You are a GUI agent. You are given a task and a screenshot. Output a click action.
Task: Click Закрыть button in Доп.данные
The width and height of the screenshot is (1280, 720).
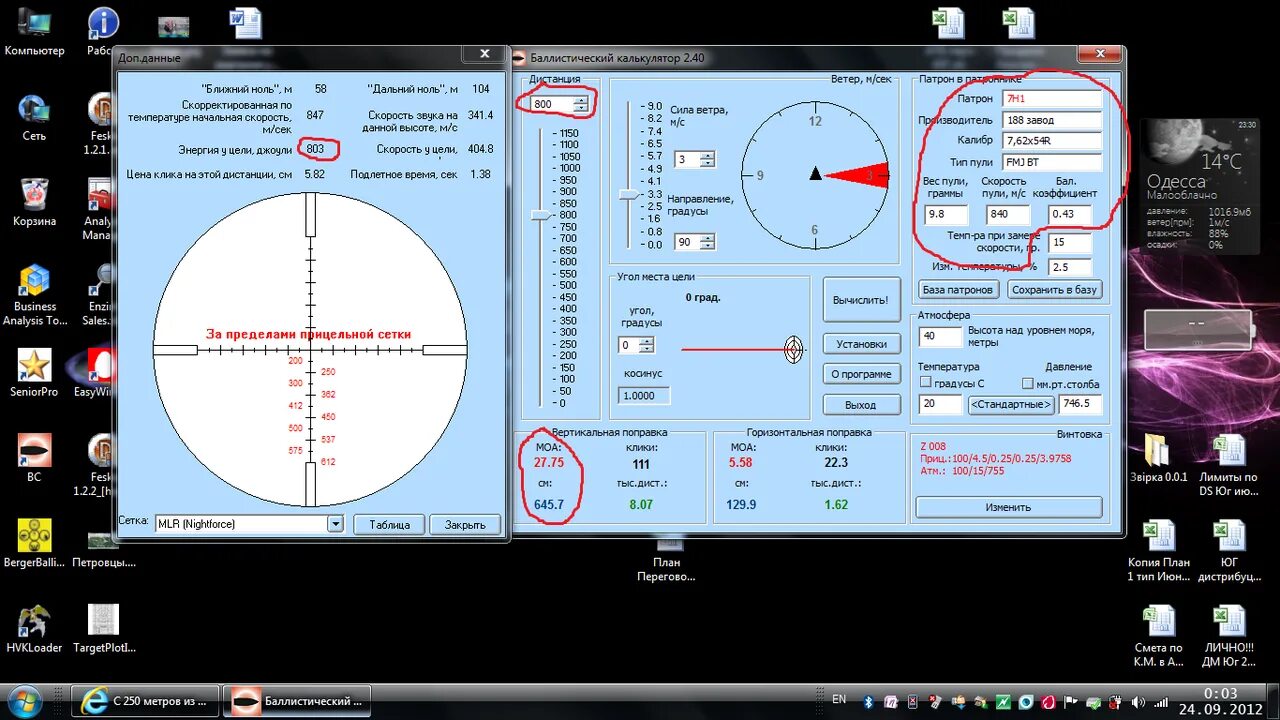(466, 525)
